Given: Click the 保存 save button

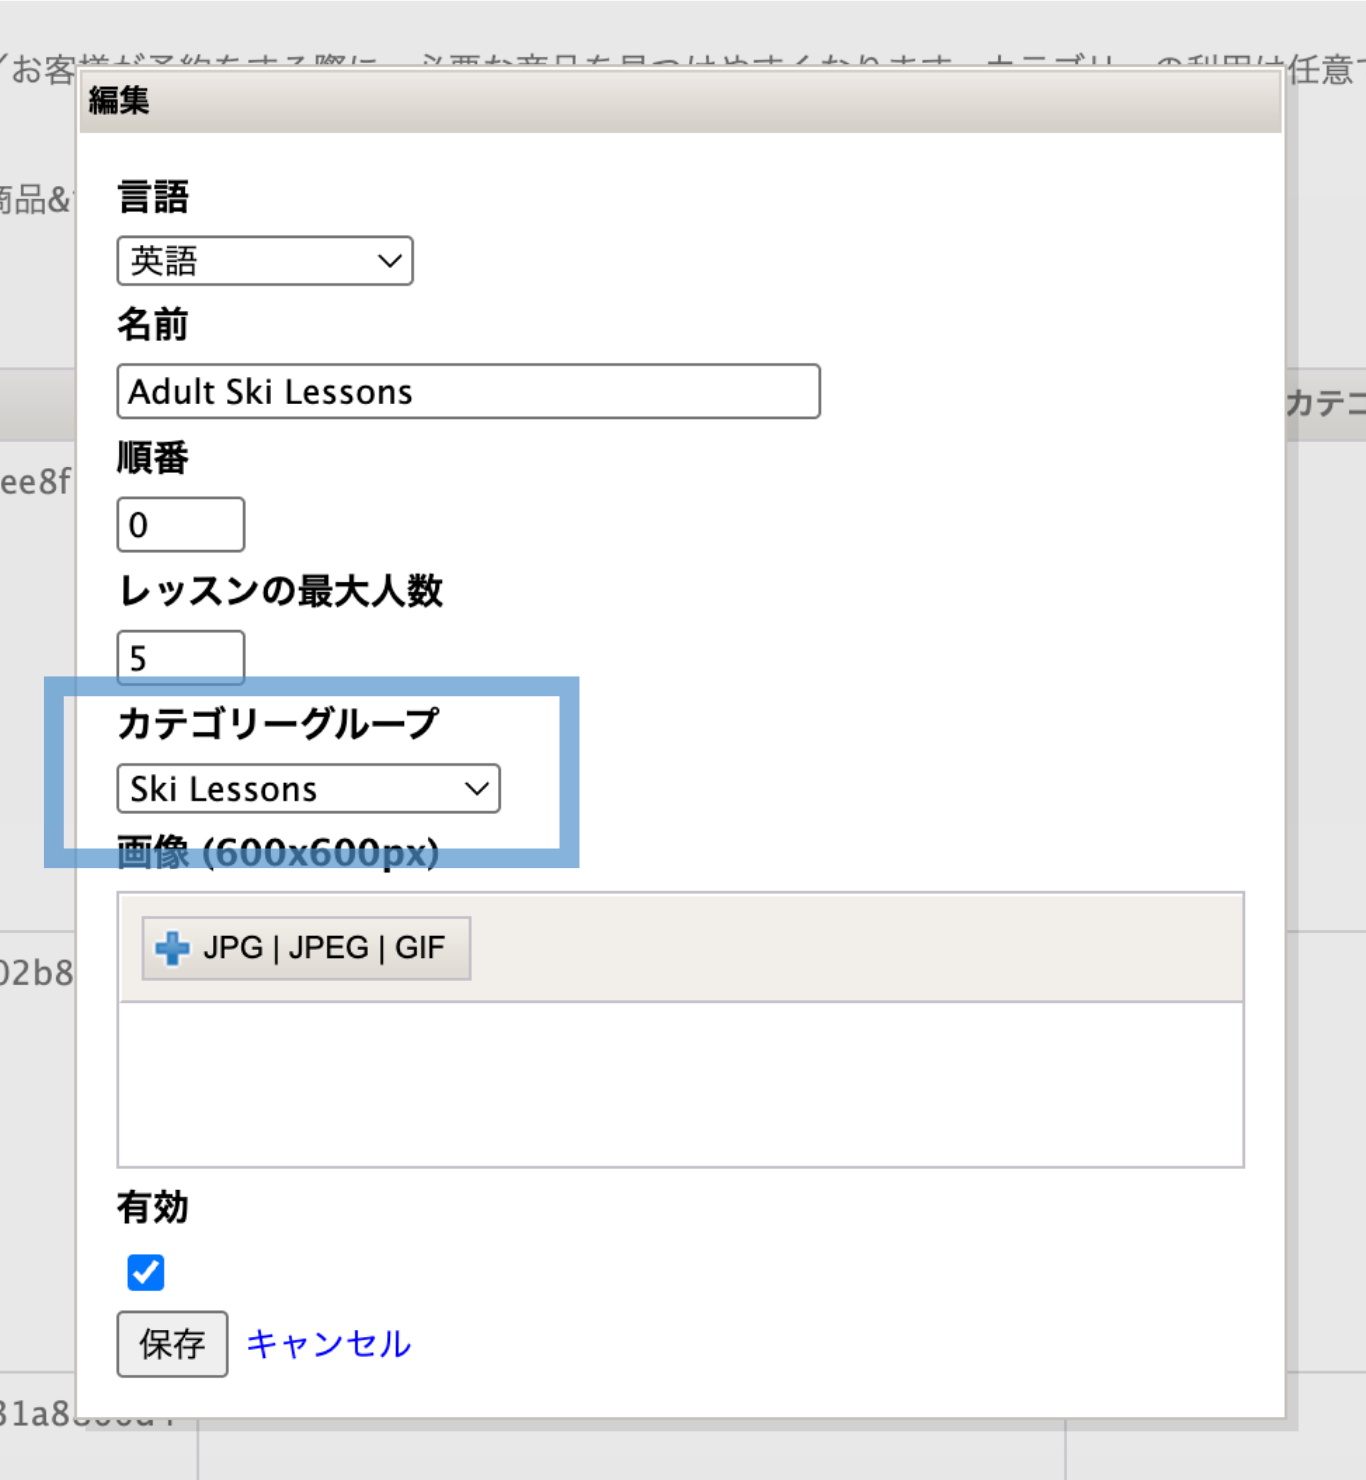Looking at the screenshot, I should 172,1344.
